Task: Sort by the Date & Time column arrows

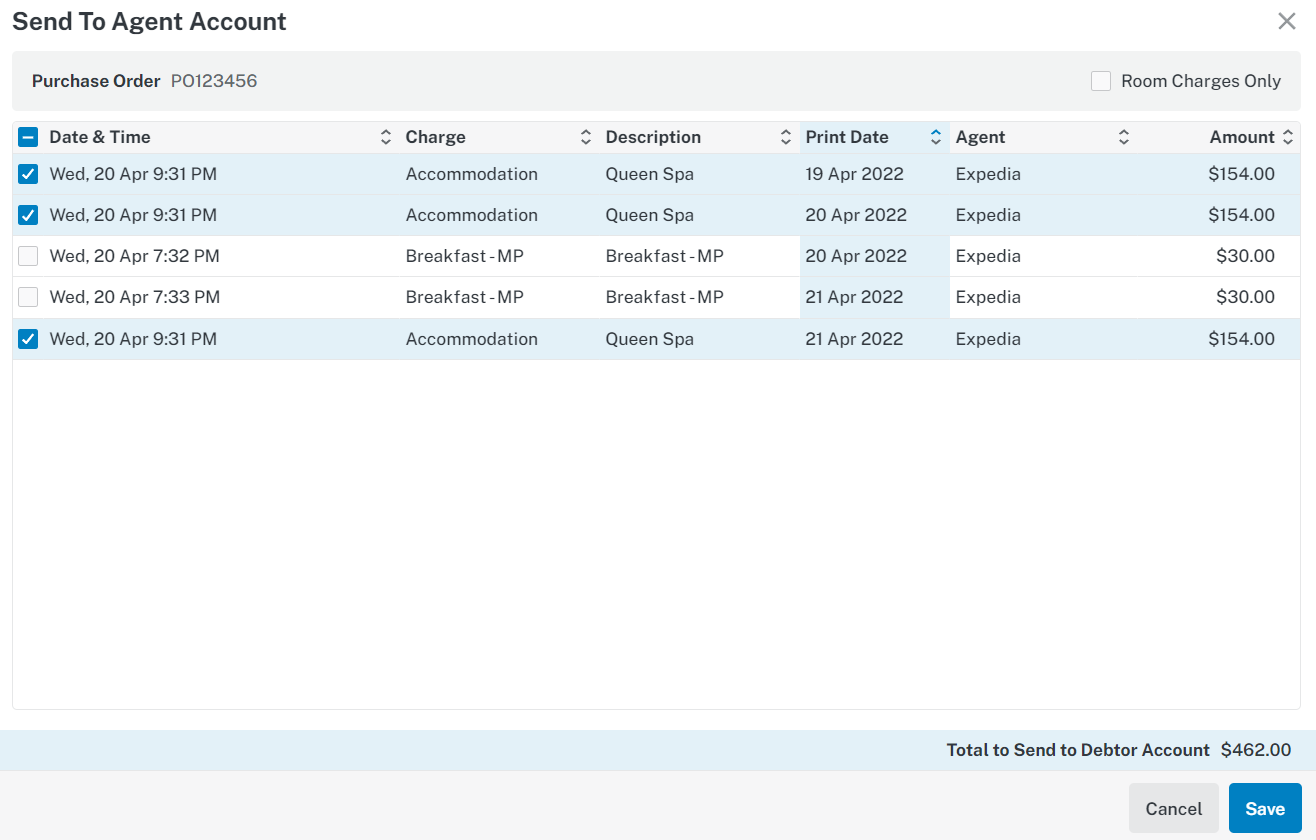Action: coord(386,138)
